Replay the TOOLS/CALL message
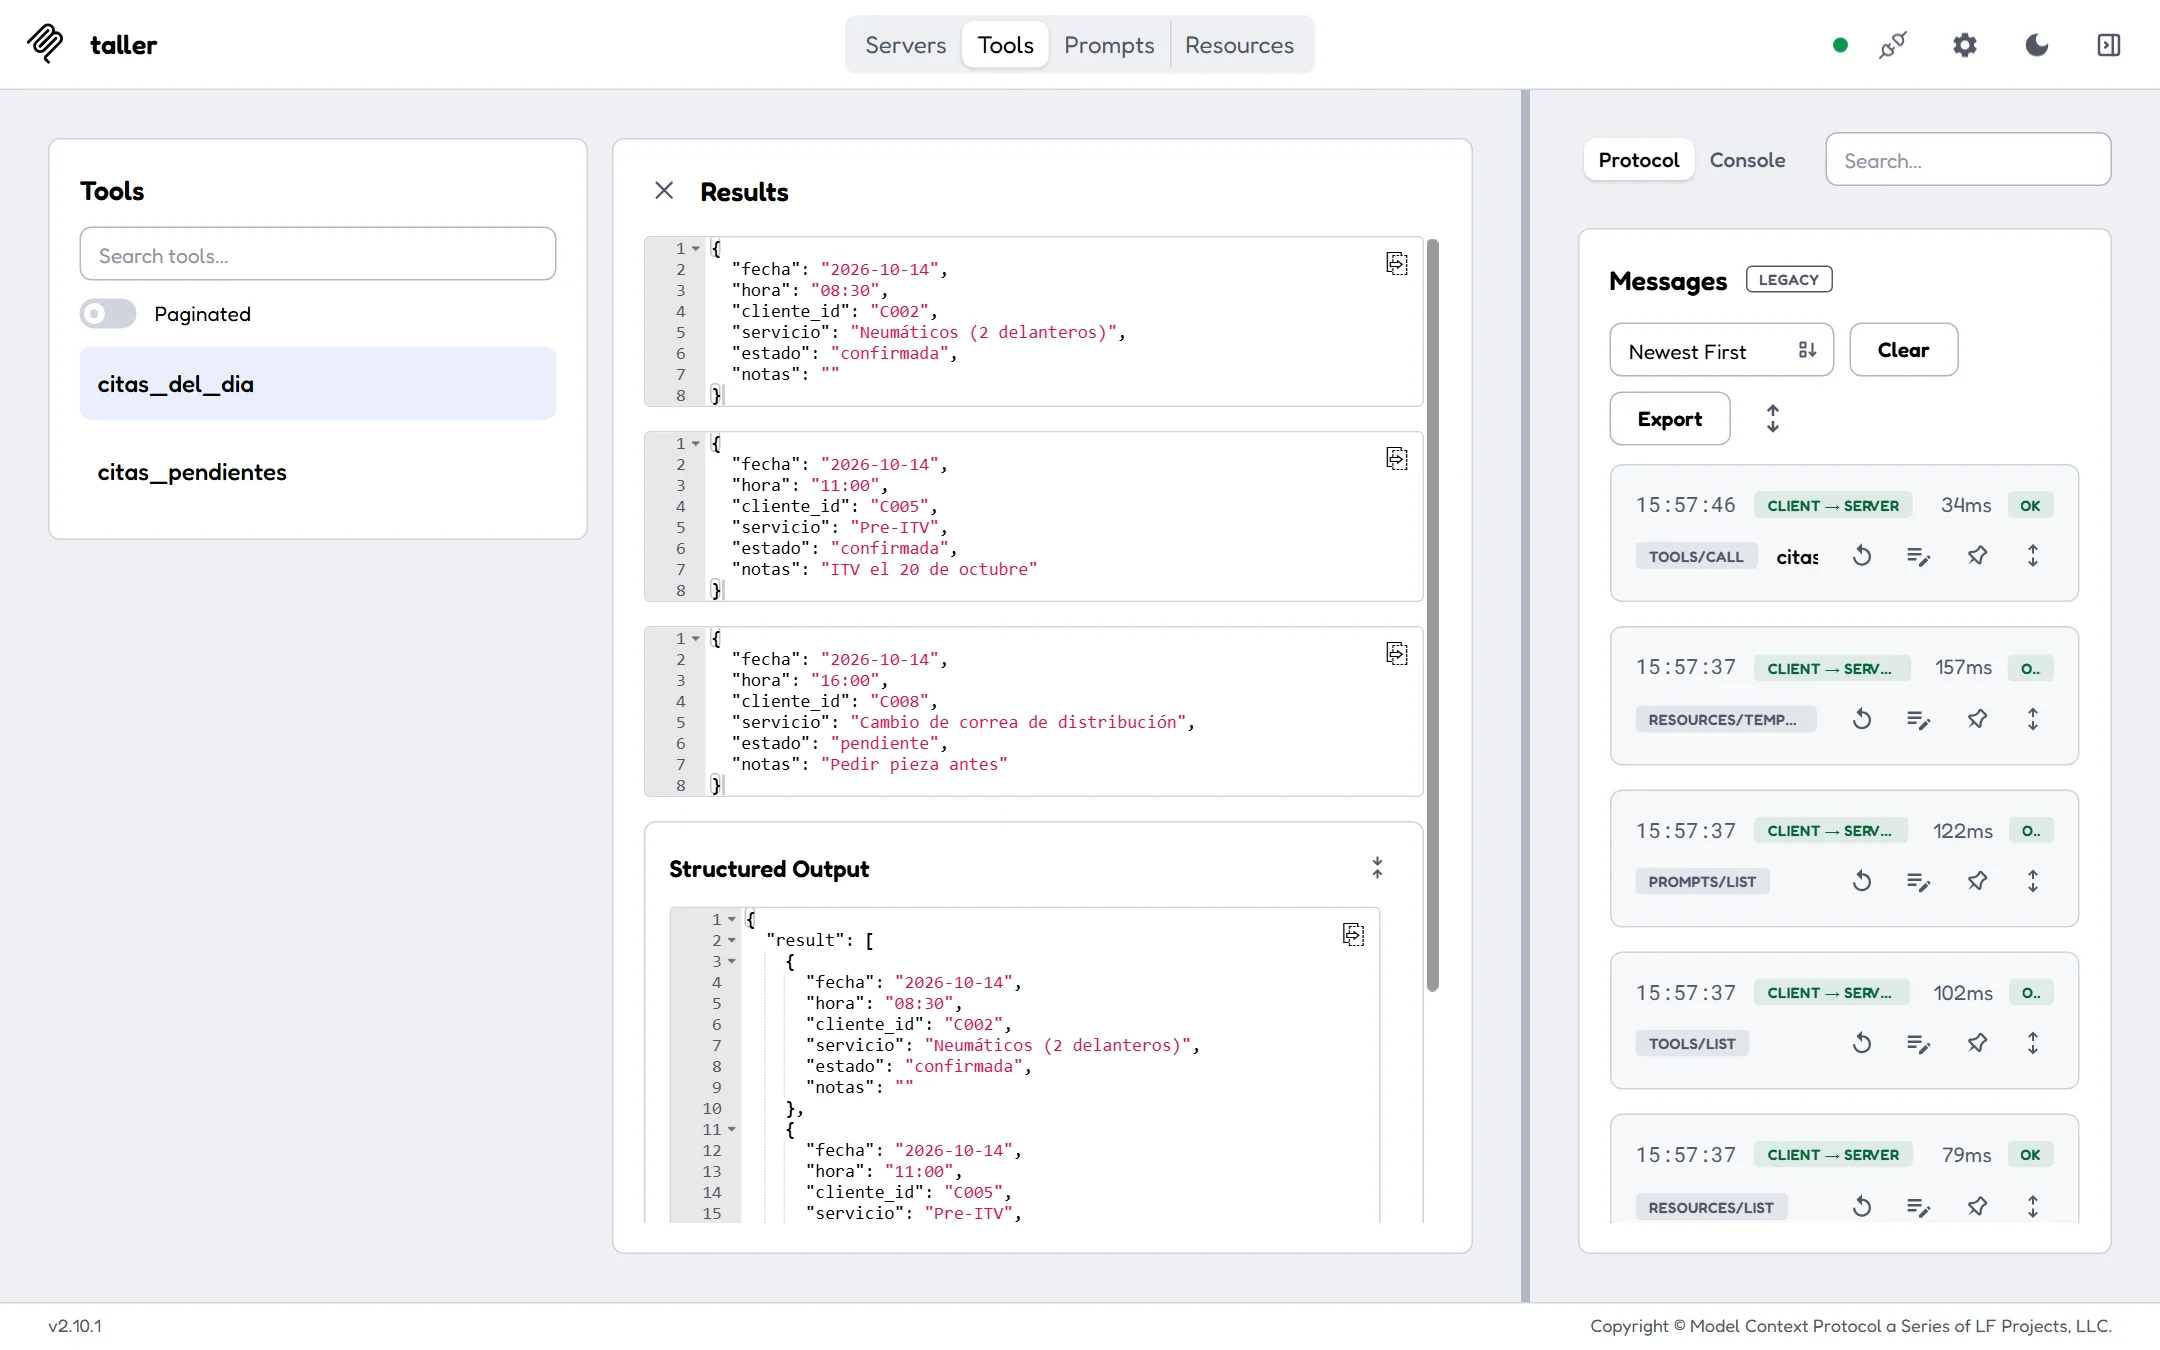 pyautogui.click(x=1862, y=556)
